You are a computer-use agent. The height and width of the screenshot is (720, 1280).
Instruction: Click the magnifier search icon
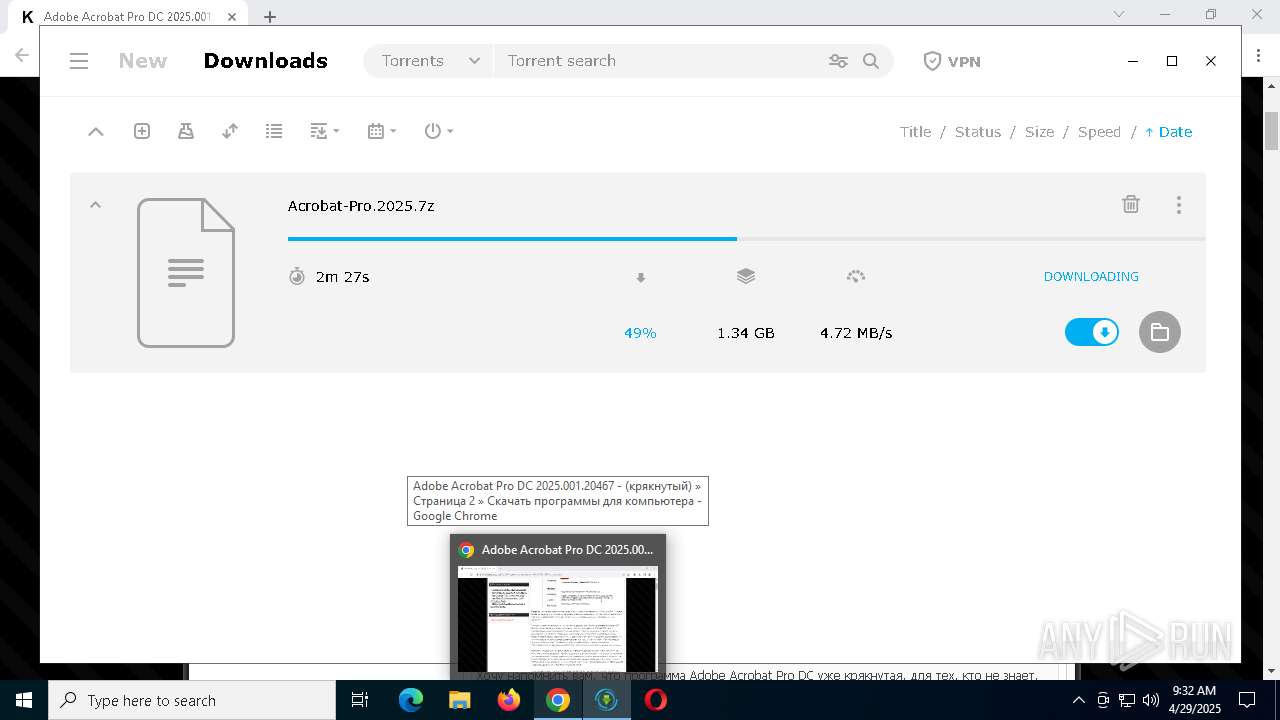[871, 61]
